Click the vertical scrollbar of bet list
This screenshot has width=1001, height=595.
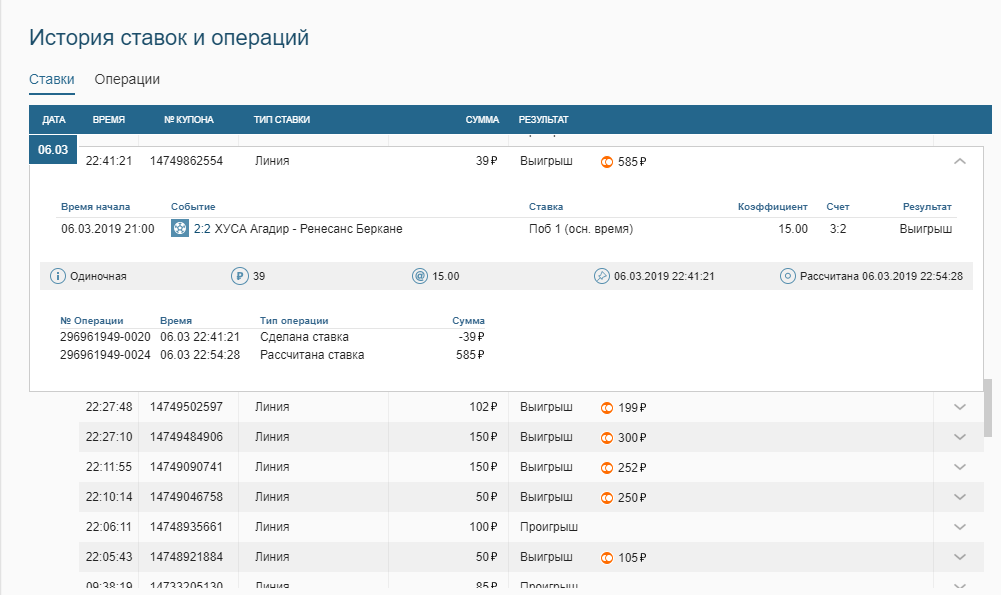pyautogui.click(x=989, y=406)
